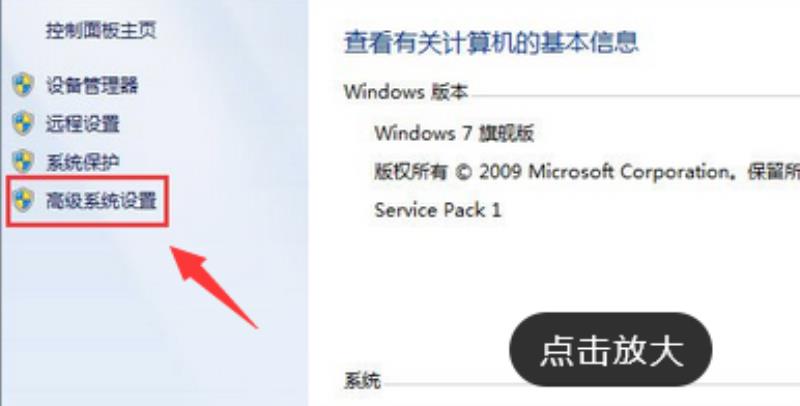Click the shield icon beside 高级系统设置

[x=23, y=200]
